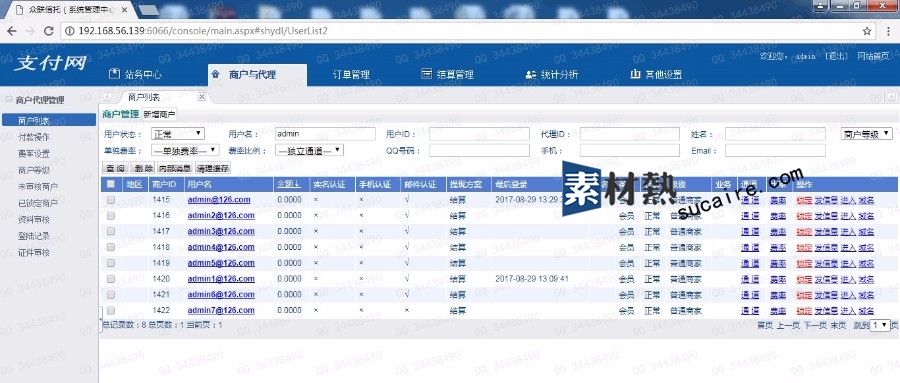
Task: Check the box for merchant 1420
Action: coord(111,279)
